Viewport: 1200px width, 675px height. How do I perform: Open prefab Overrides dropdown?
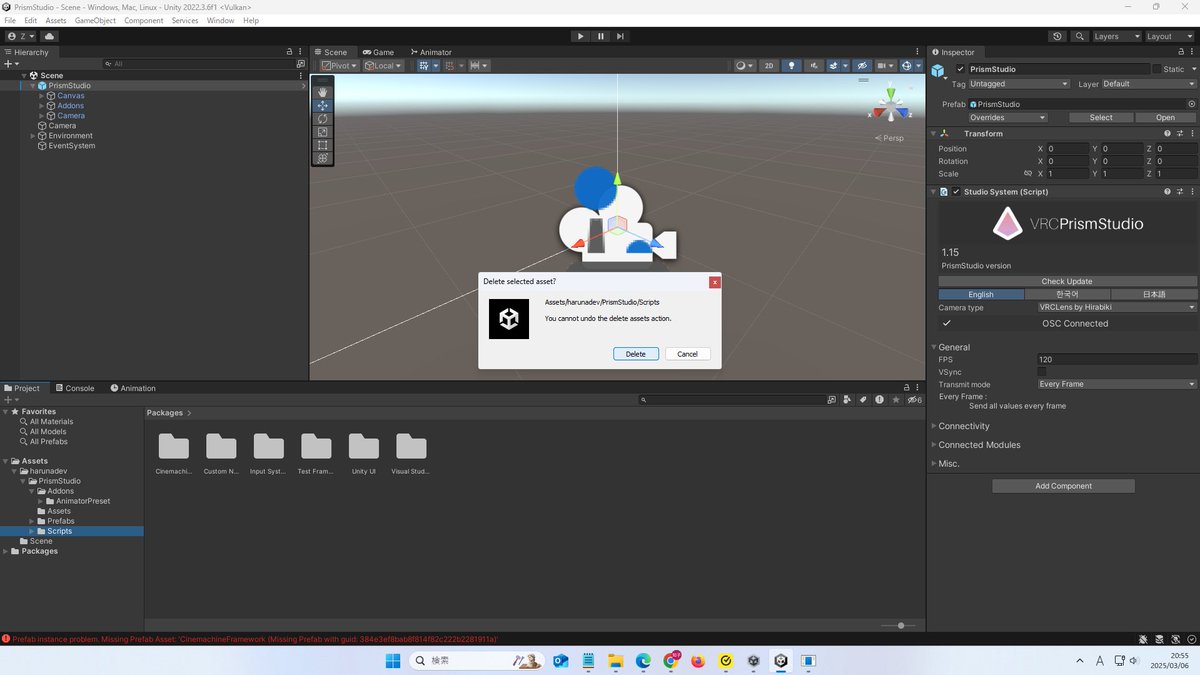(1008, 117)
